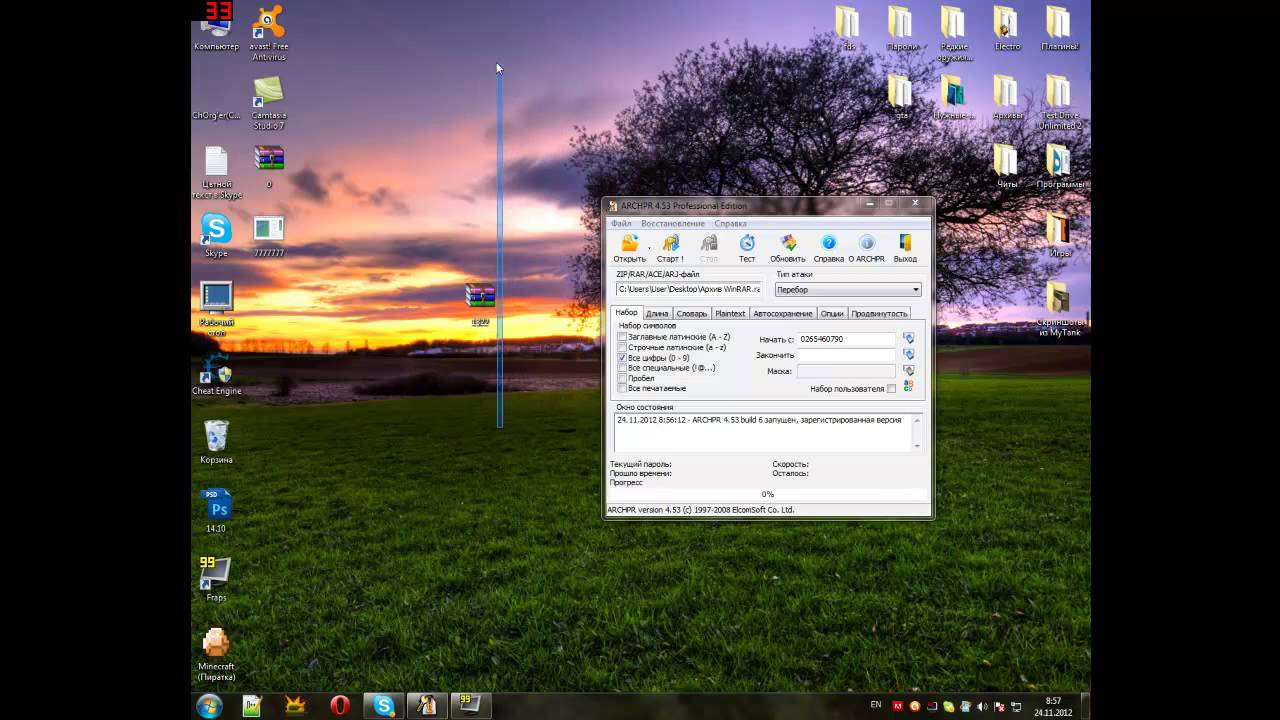Click the icon beside Закончить field
Screen dimensions: 1280x720
click(908, 355)
